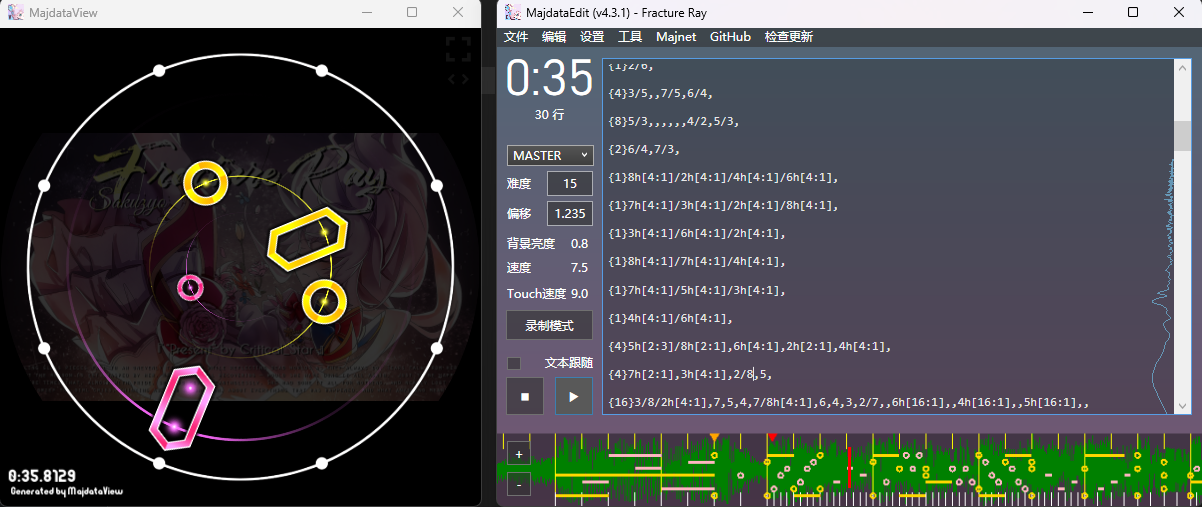The width and height of the screenshot is (1202, 507).
Task: Click the 录制模式 button
Action: (x=550, y=325)
